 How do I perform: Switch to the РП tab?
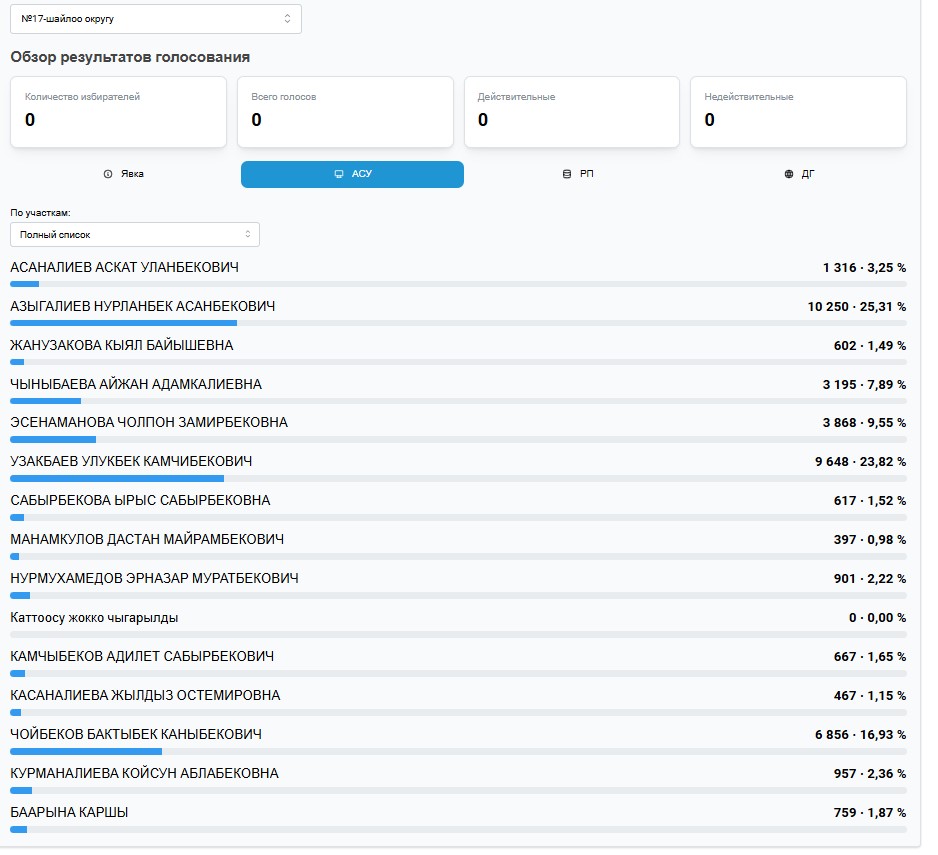586,174
